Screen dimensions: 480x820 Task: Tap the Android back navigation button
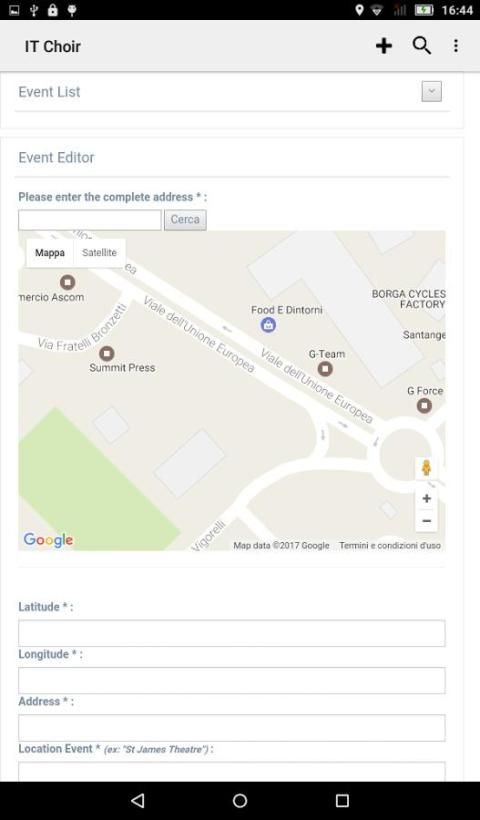click(x=138, y=801)
